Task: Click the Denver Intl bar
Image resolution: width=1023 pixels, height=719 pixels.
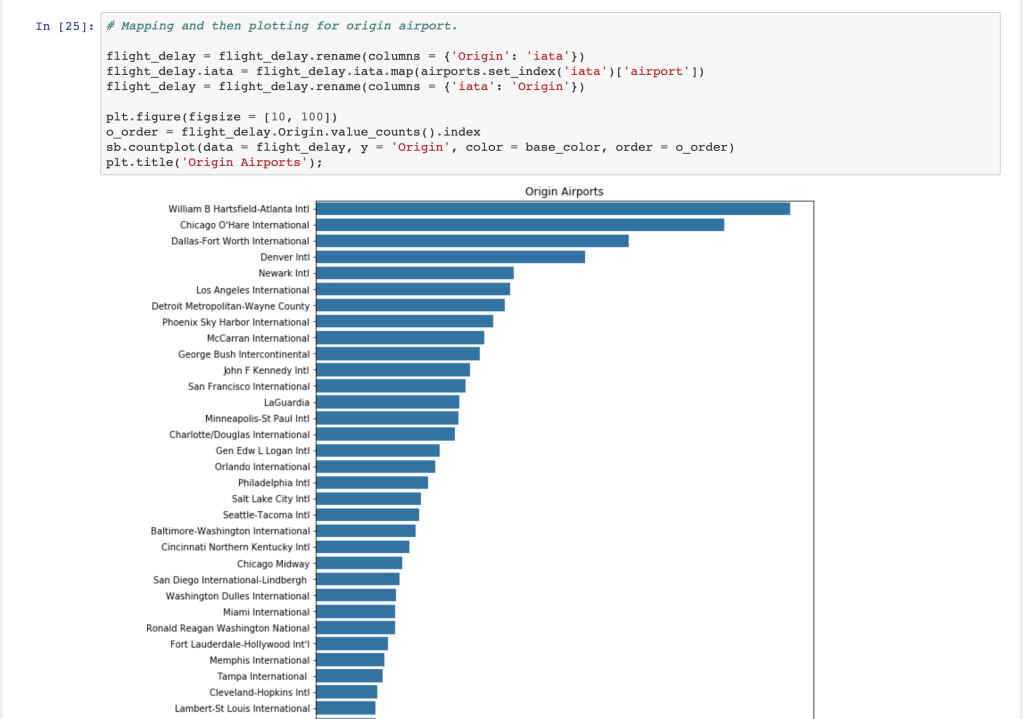Action: pyautogui.click(x=450, y=257)
